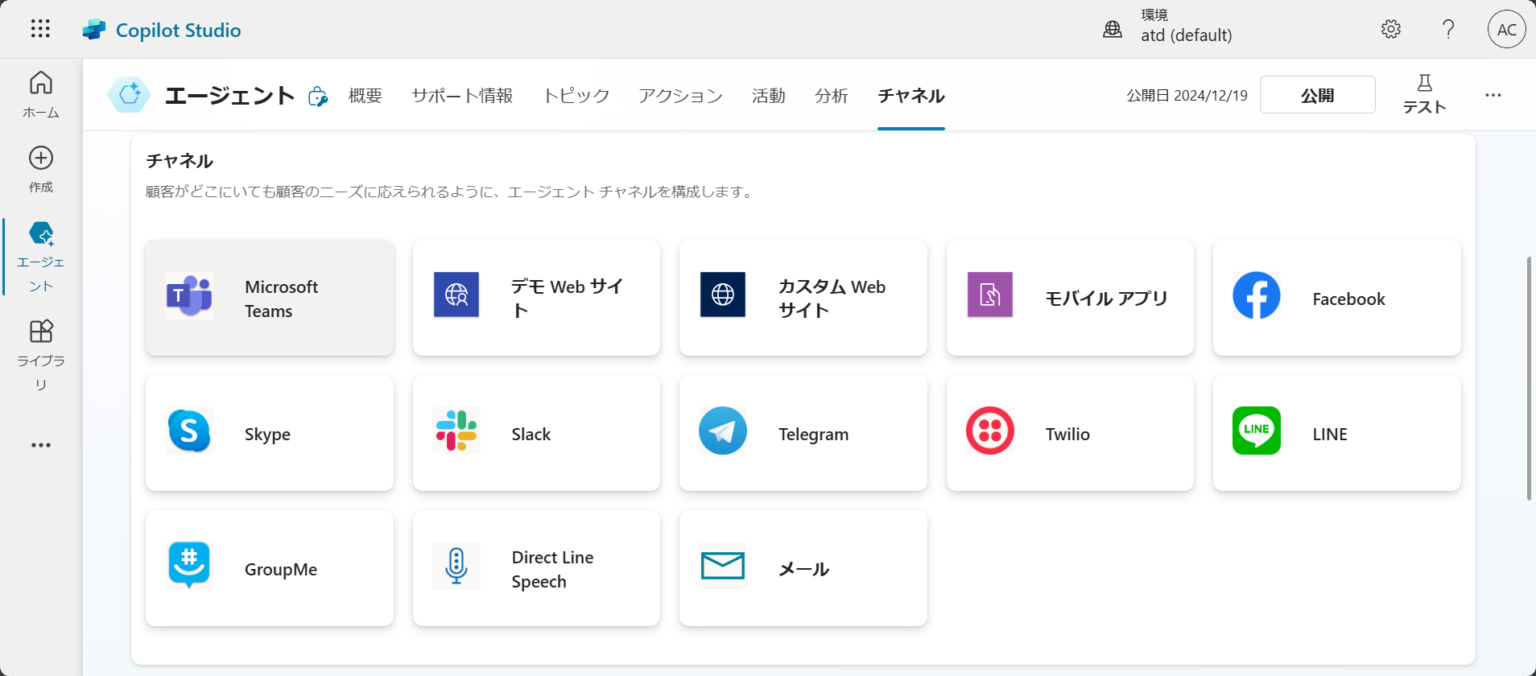Switch to the 分析 tab
Viewport: 1536px width, 676px height.
[x=831, y=95]
